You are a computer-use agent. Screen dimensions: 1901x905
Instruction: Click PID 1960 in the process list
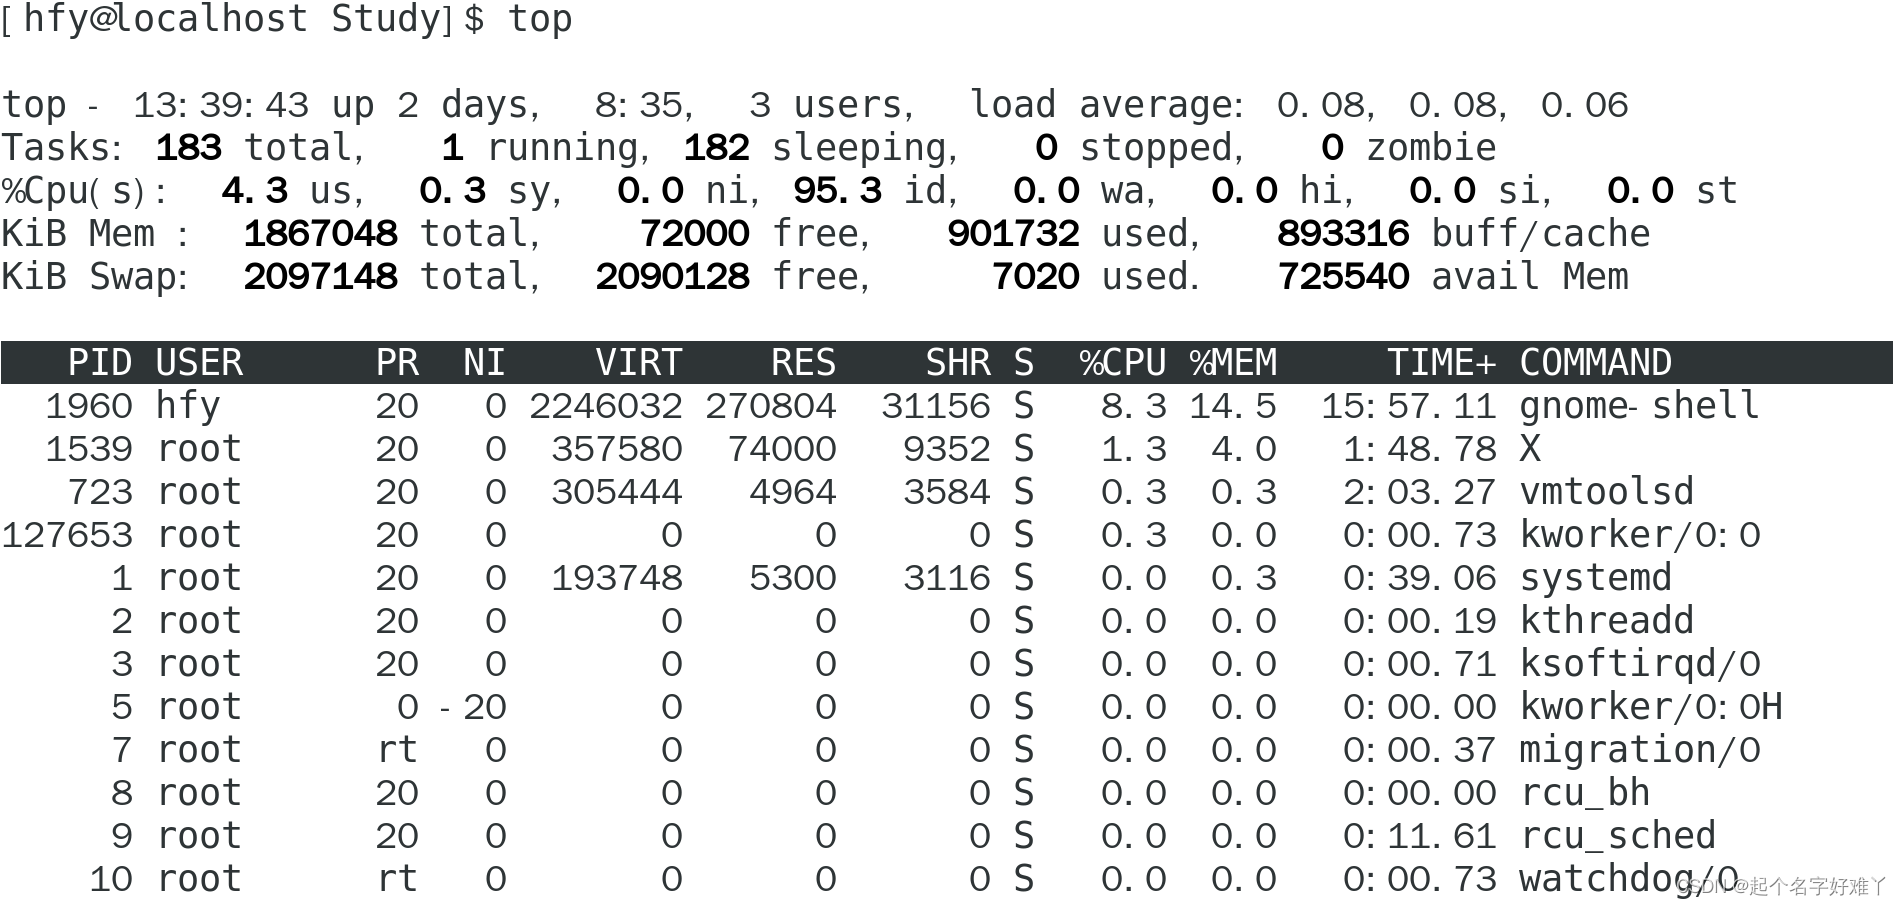(x=89, y=406)
